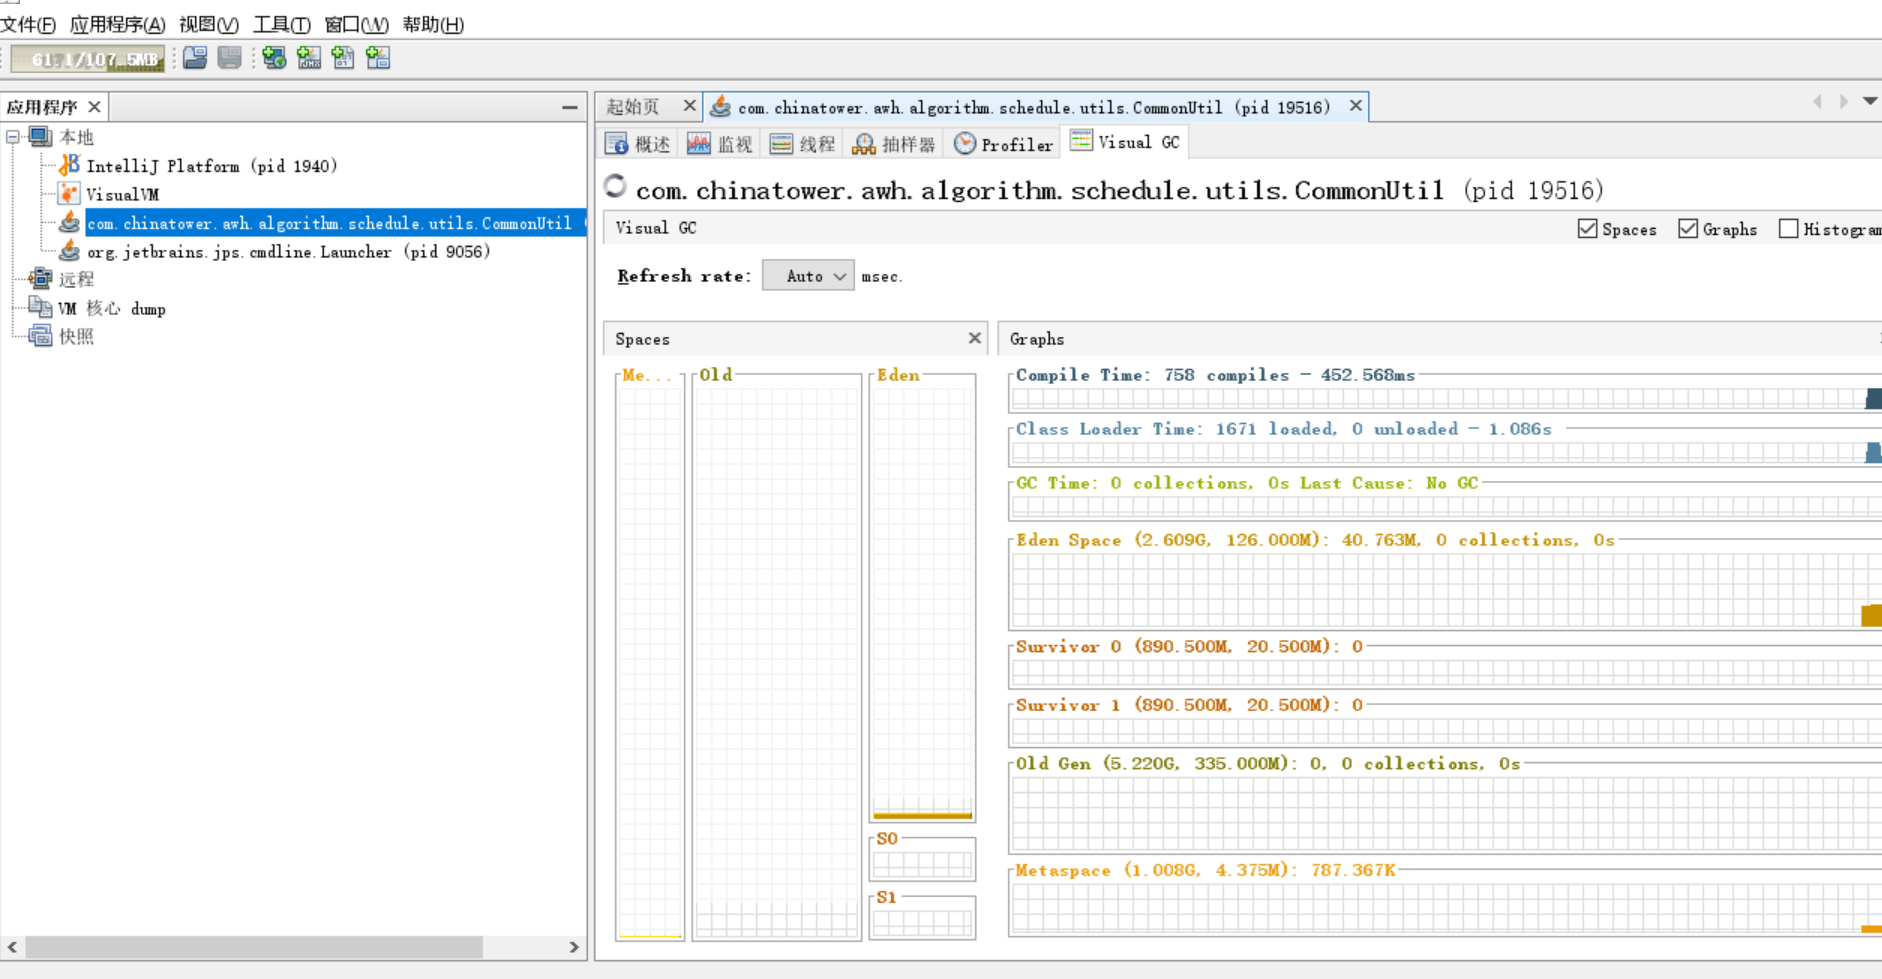Viewport: 1882px width, 979px height.
Task: Close the CommonUtil (pid 19516) tab
Action: pos(1355,106)
